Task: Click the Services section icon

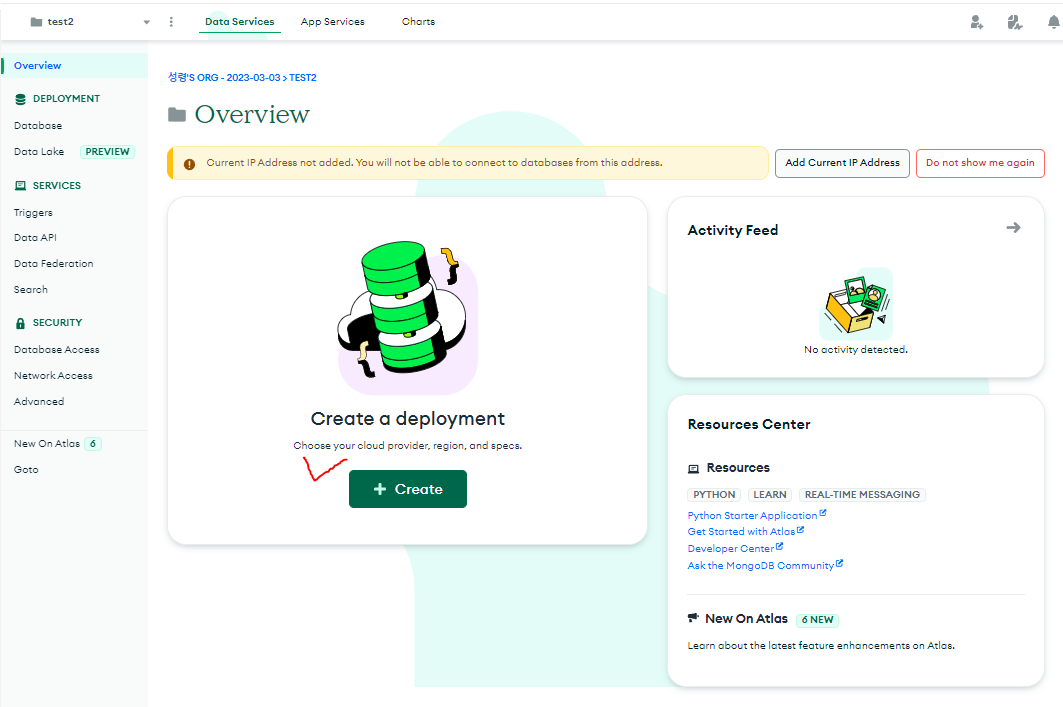Action: pyautogui.click(x=20, y=186)
